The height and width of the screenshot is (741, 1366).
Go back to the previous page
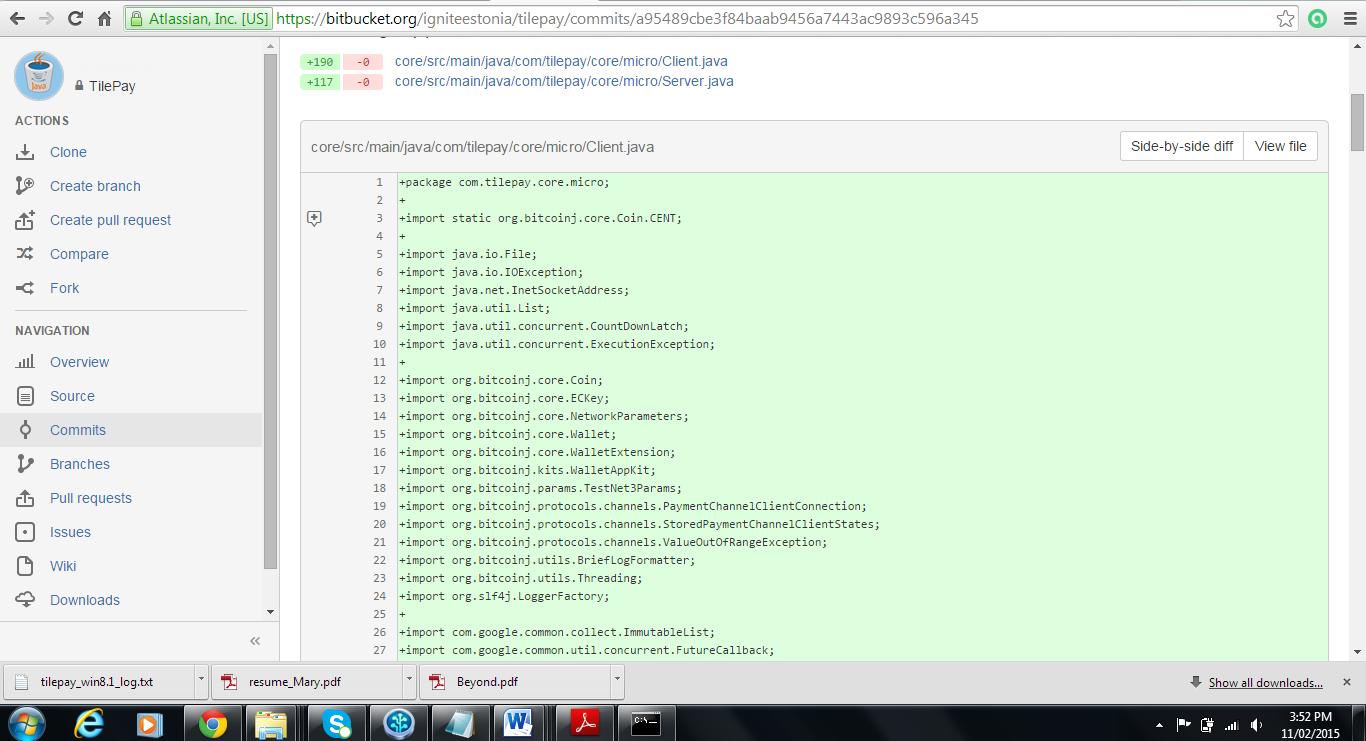16,19
